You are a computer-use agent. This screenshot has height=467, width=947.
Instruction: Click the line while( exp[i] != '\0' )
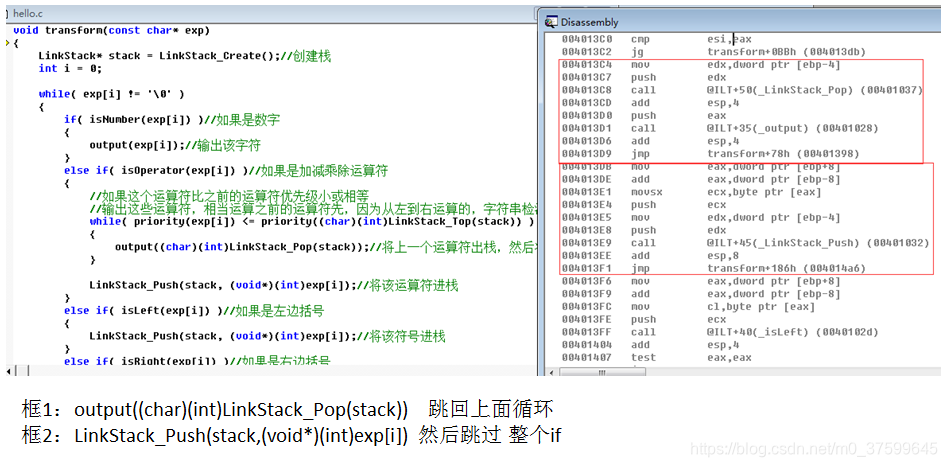pos(111,94)
